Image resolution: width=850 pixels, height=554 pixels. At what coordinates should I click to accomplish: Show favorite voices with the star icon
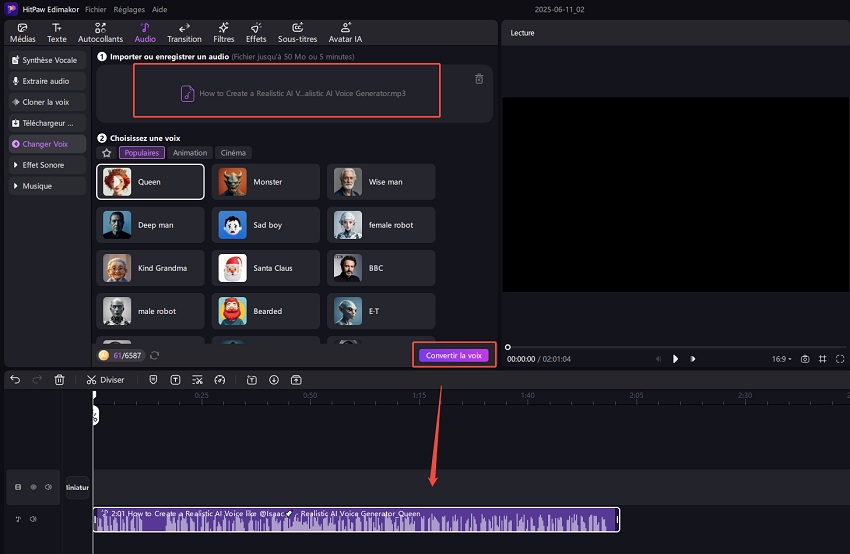coord(107,153)
